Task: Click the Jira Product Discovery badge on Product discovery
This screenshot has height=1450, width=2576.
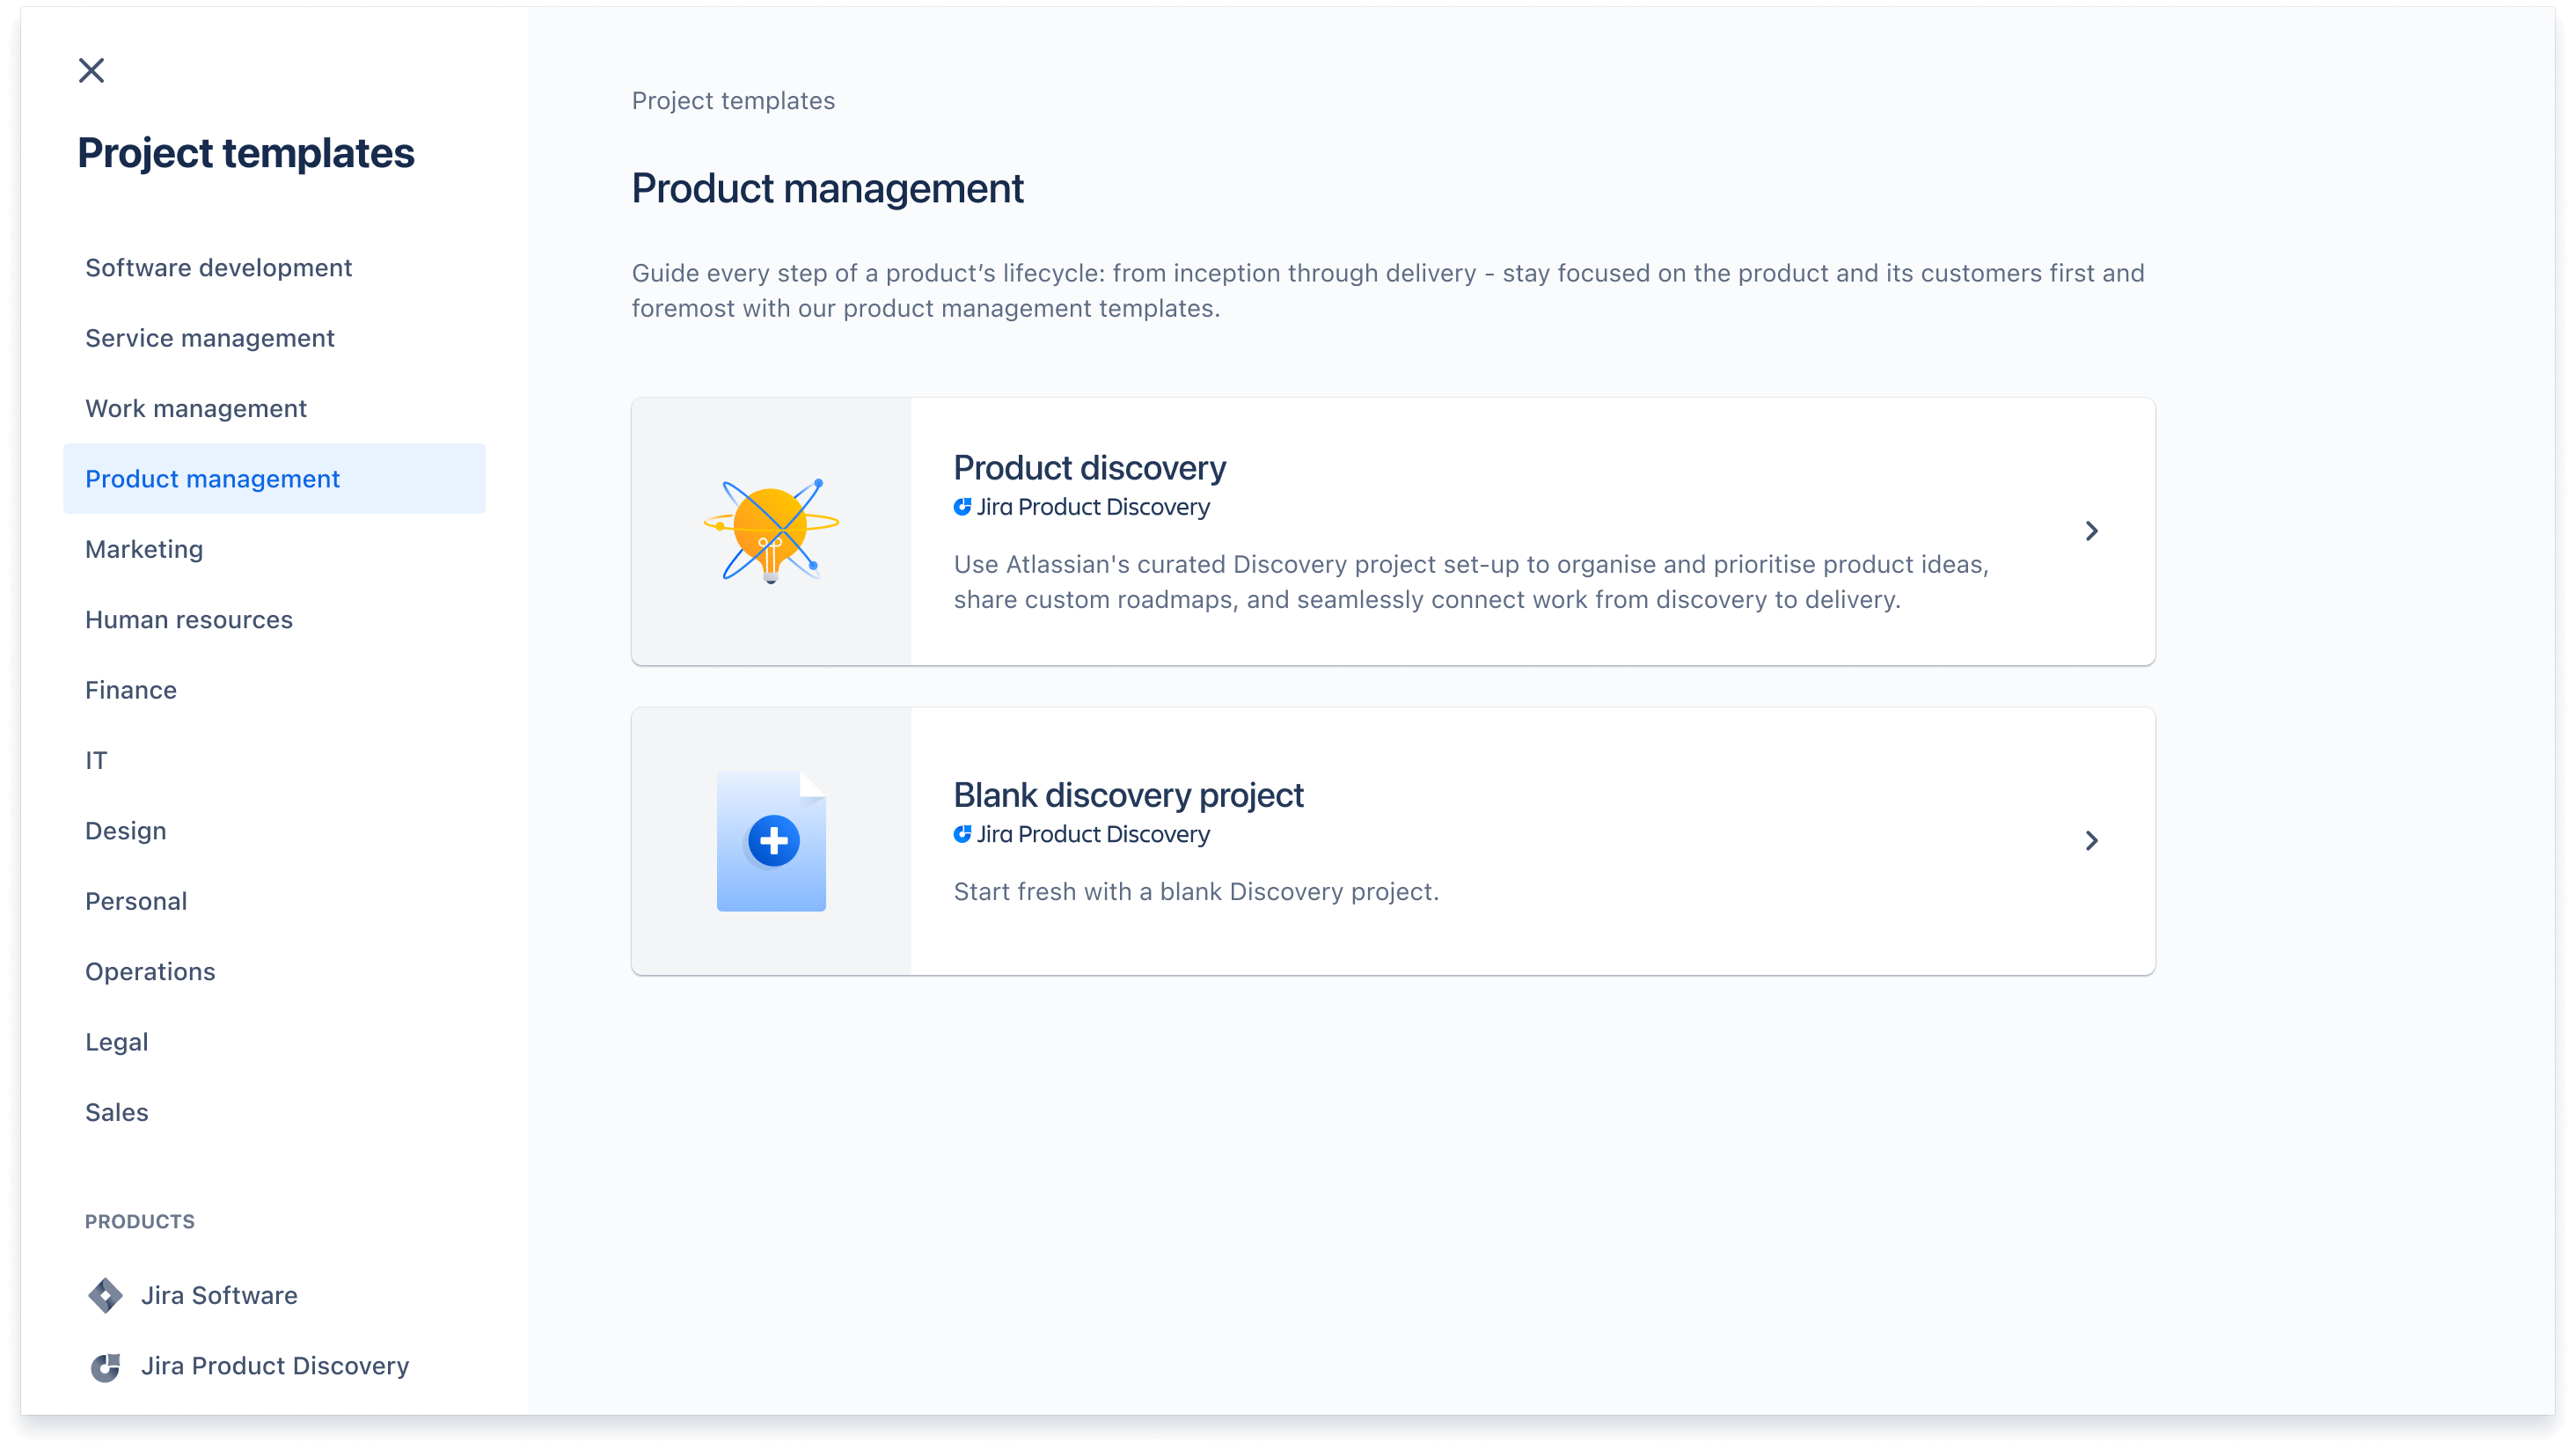Action: (1081, 506)
